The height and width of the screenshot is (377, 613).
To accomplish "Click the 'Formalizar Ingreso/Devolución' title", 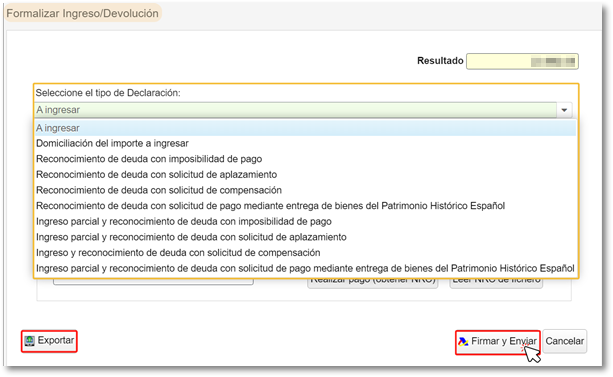I will click(x=82, y=13).
